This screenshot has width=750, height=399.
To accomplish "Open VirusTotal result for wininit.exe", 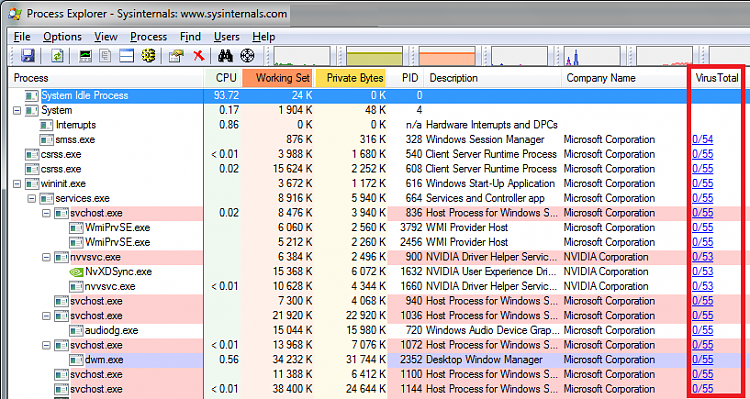I will 703,184.
